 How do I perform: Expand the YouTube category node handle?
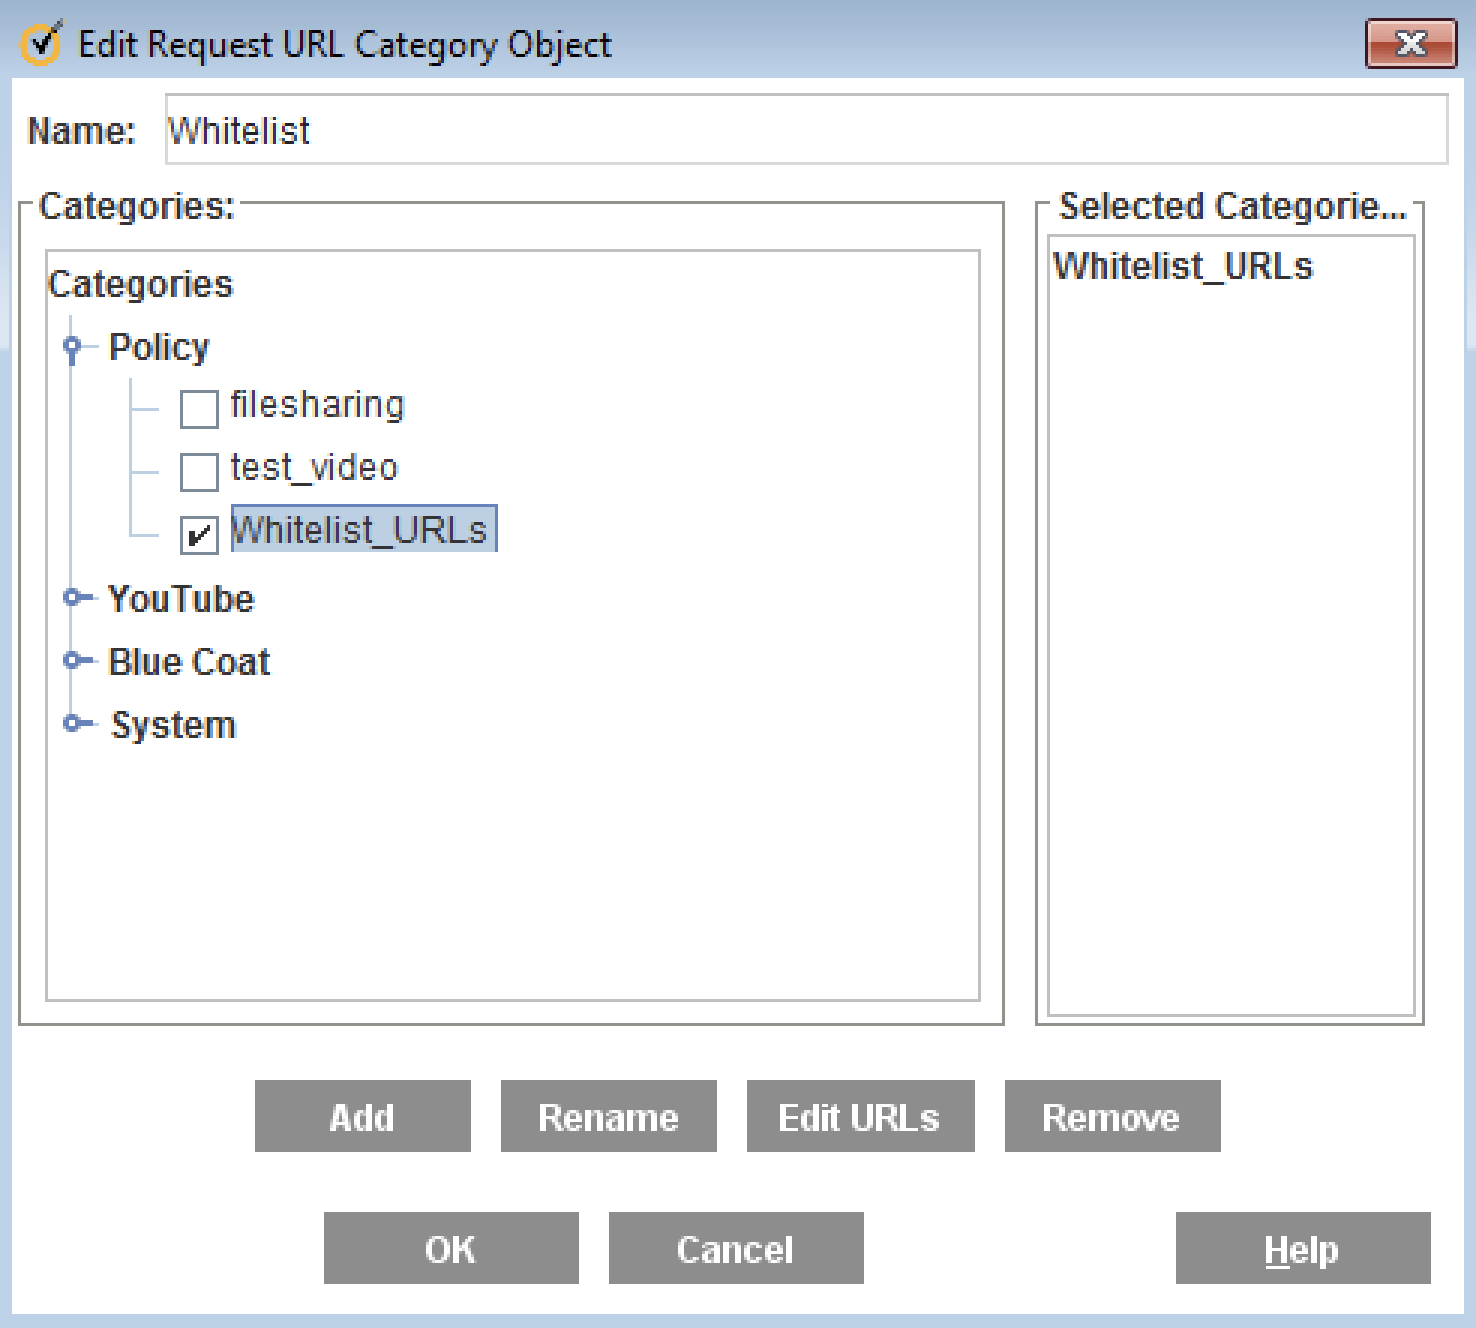(x=72, y=598)
